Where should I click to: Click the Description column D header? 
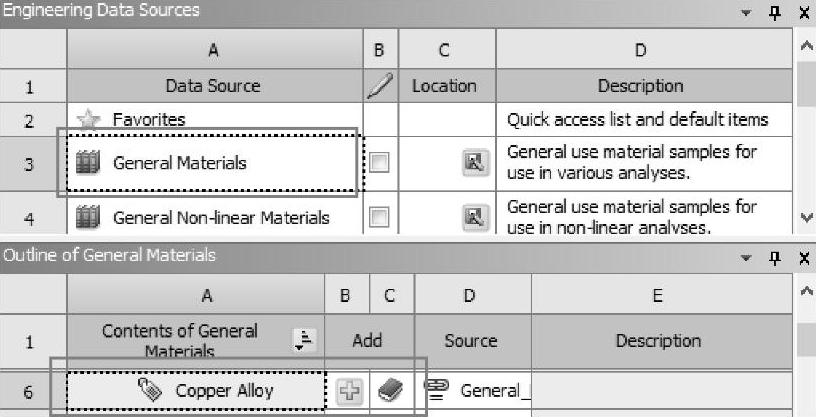(640, 49)
